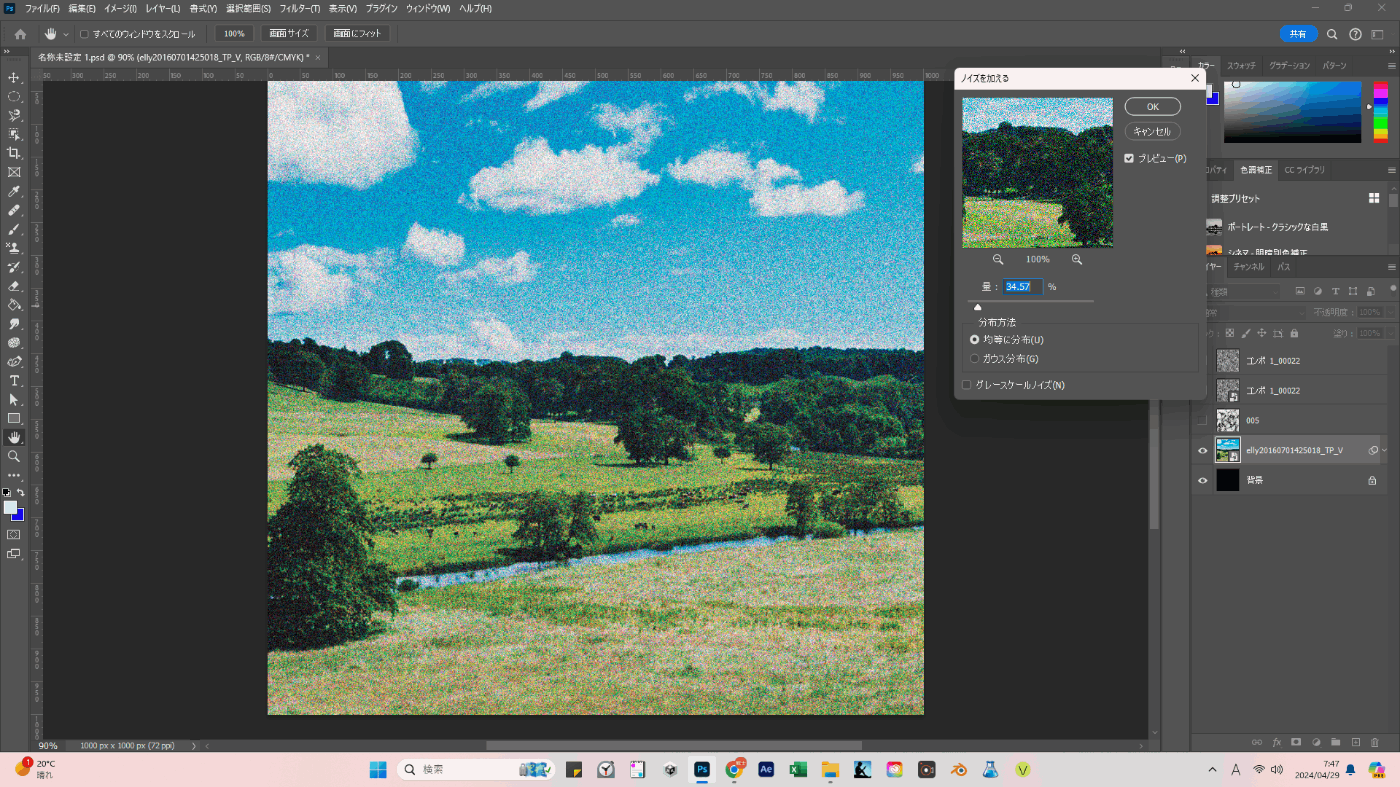1400x787 pixels.
Task: Select the Move tool
Action: [14, 77]
